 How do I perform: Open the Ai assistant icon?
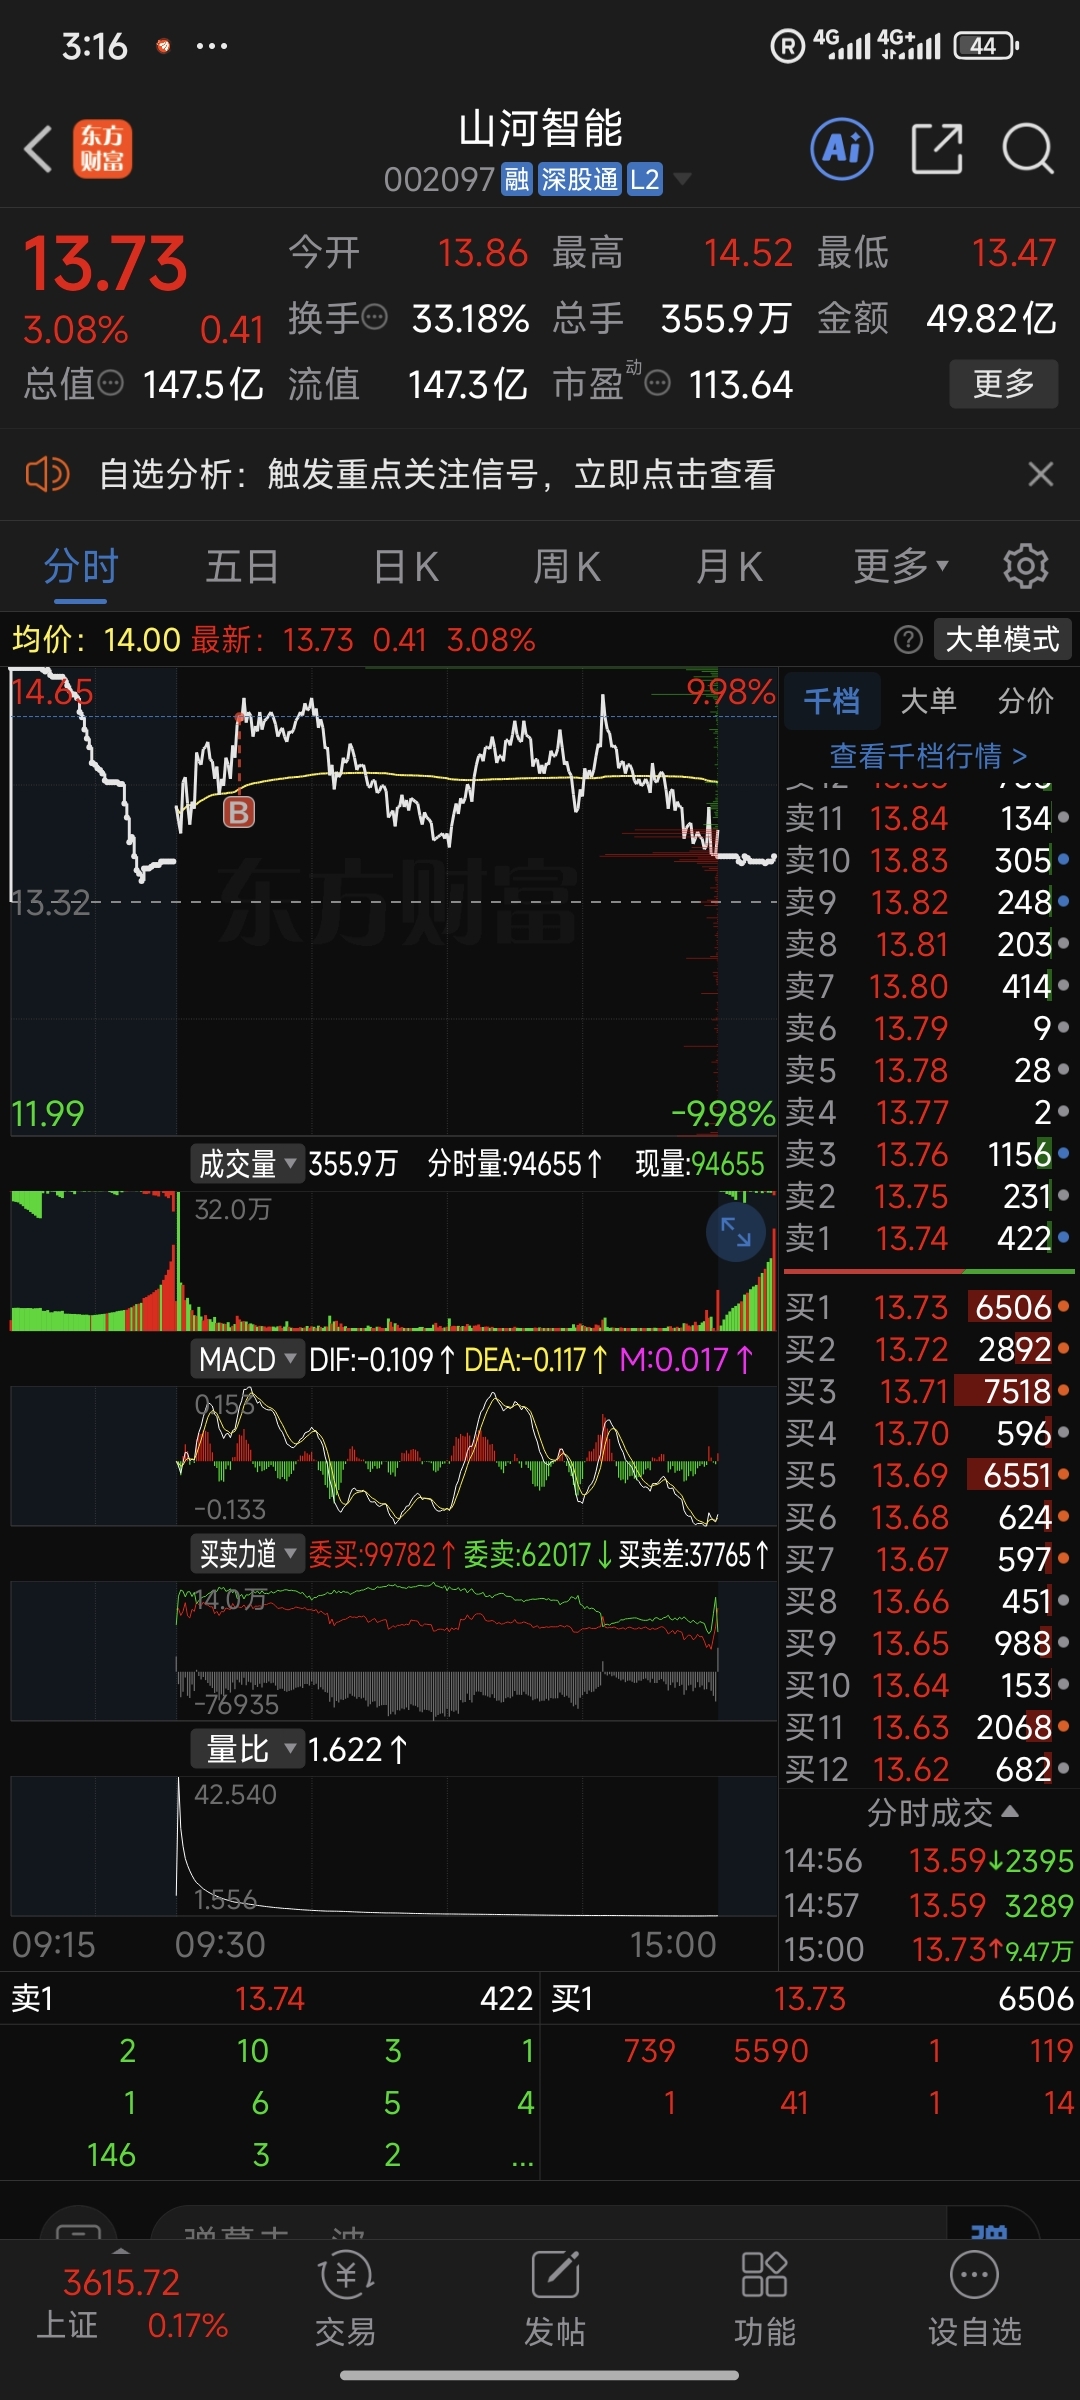click(x=841, y=149)
